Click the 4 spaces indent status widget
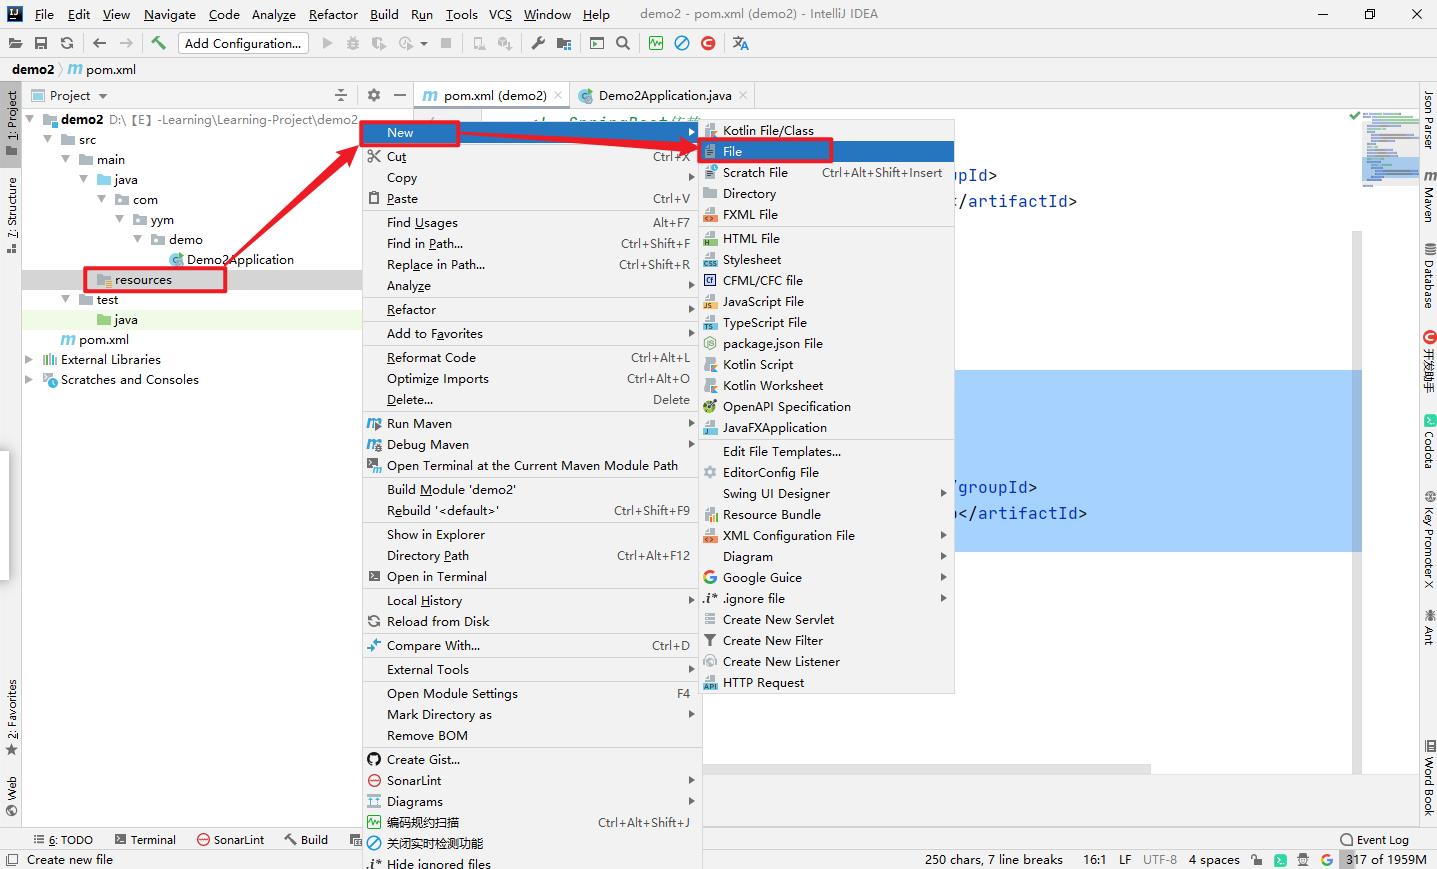1437x869 pixels. [1214, 859]
